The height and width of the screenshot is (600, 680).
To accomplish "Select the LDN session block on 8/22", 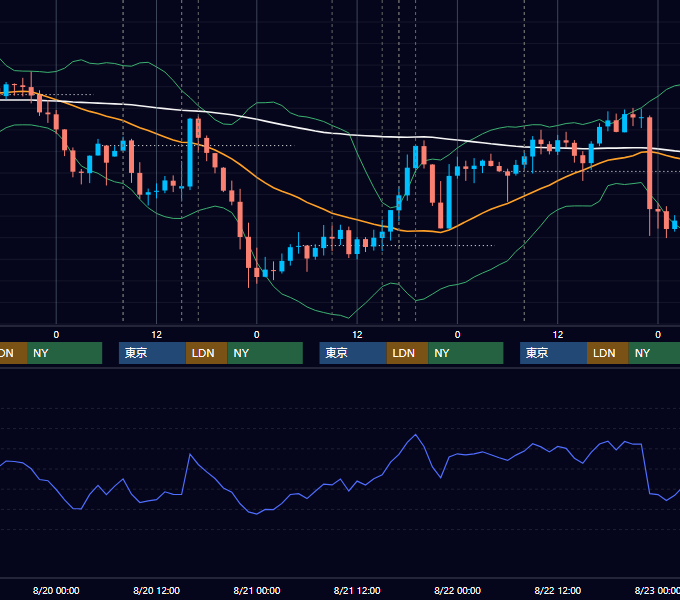I will coord(608,353).
